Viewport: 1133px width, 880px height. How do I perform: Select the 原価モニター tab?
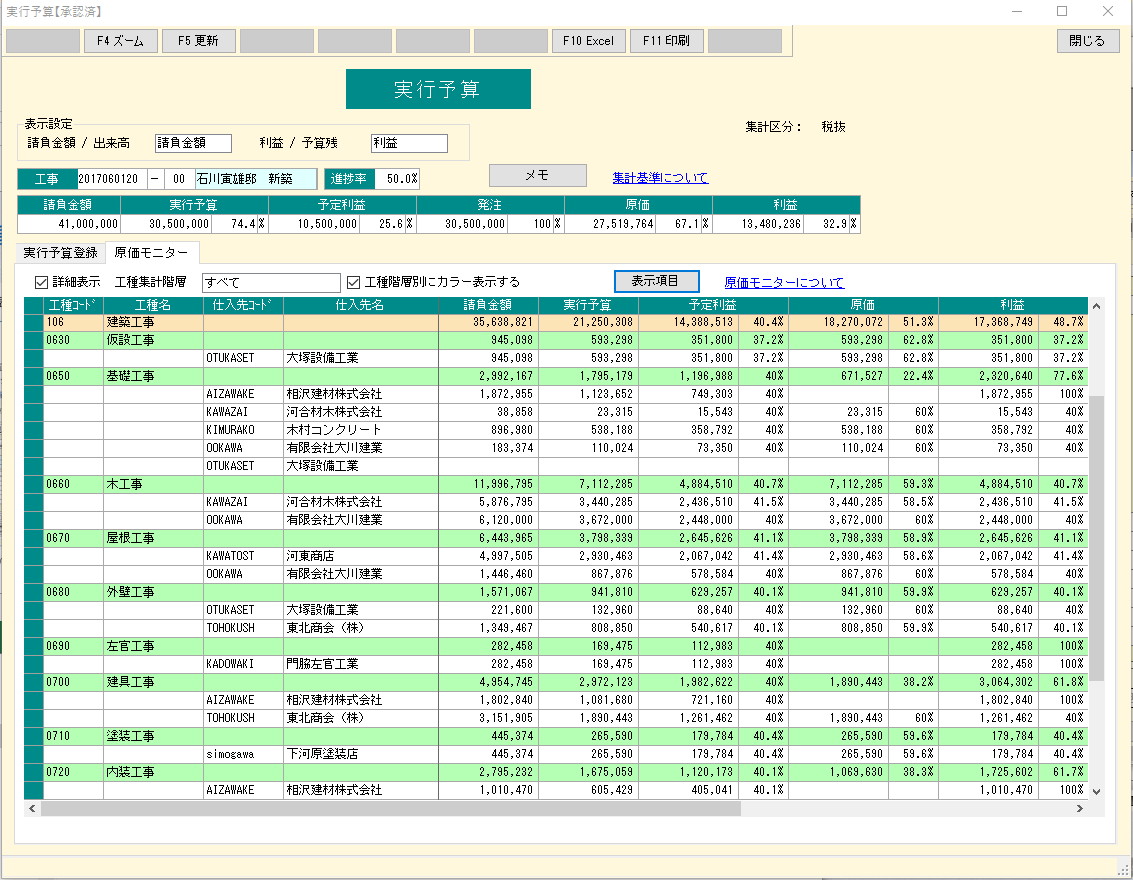tap(152, 253)
